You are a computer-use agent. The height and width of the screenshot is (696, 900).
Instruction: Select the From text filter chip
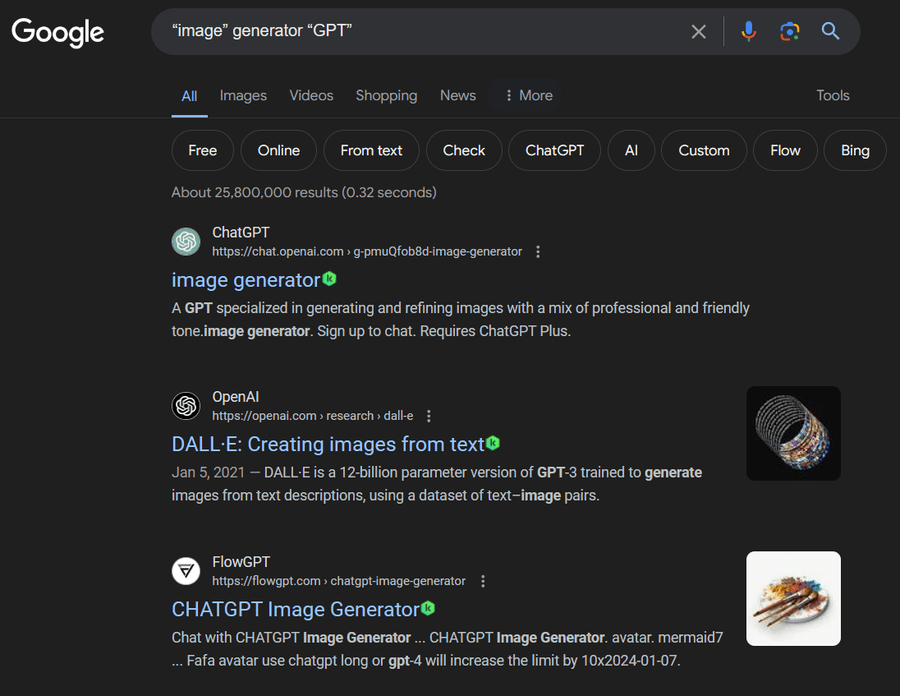(x=371, y=150)
